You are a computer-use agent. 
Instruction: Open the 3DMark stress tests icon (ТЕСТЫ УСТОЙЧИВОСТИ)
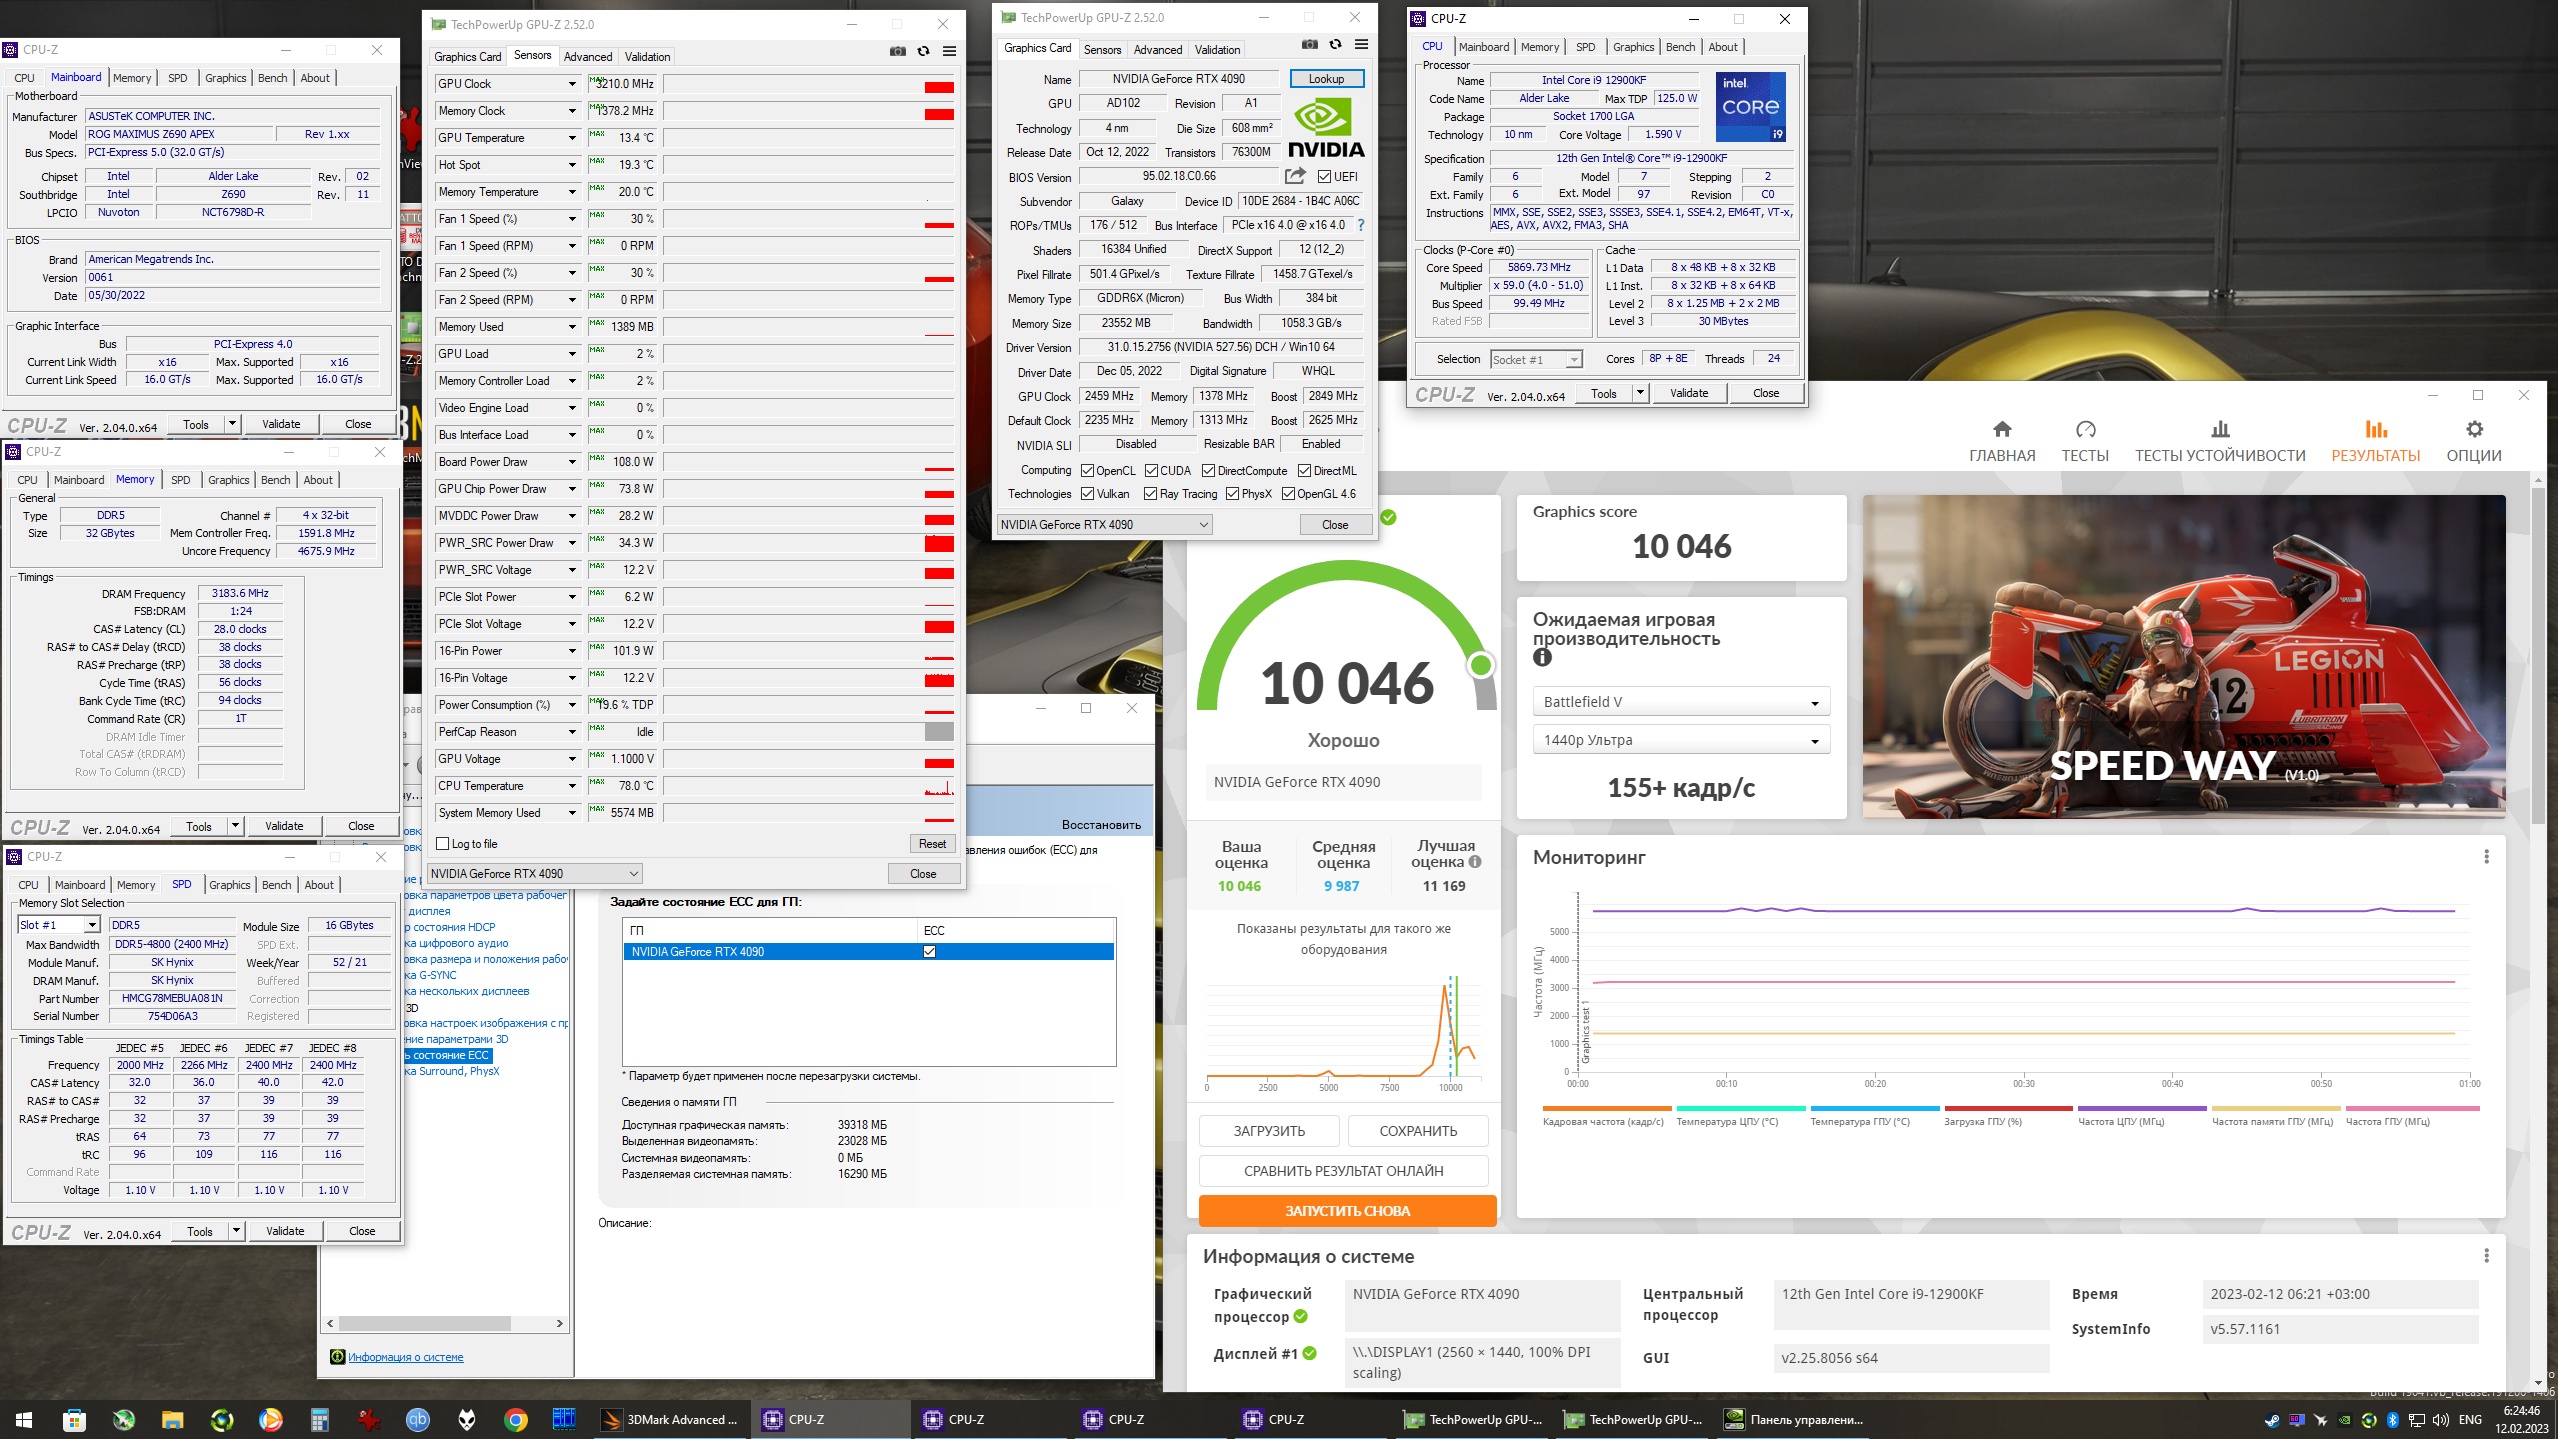2220,429
